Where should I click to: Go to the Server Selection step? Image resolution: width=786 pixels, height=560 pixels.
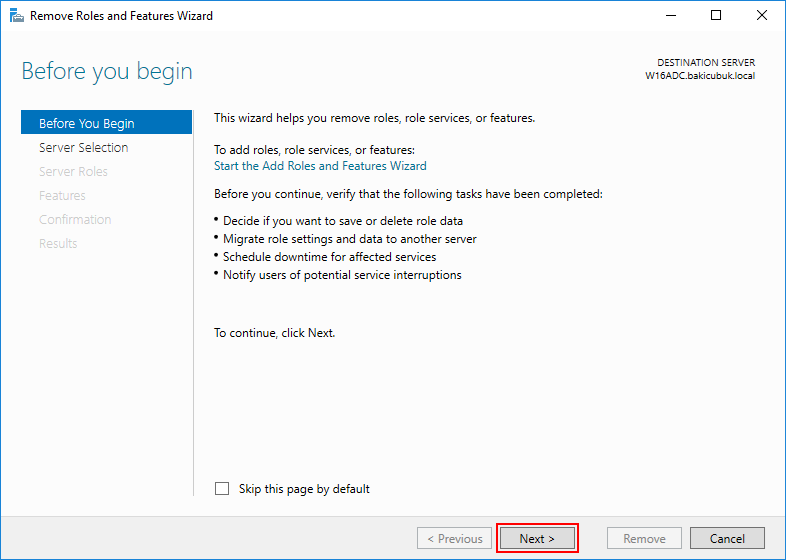point(83,148)
